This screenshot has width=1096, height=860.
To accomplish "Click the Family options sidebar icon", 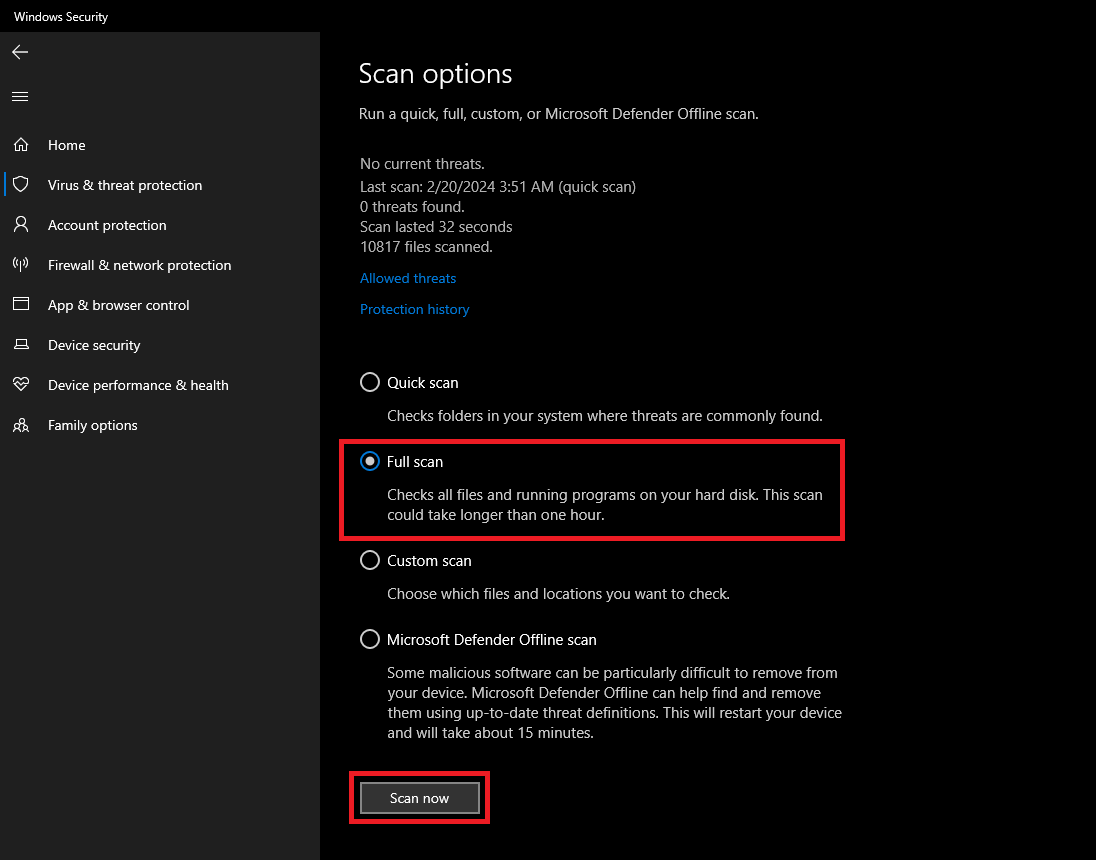I will [x=20, y=424].
